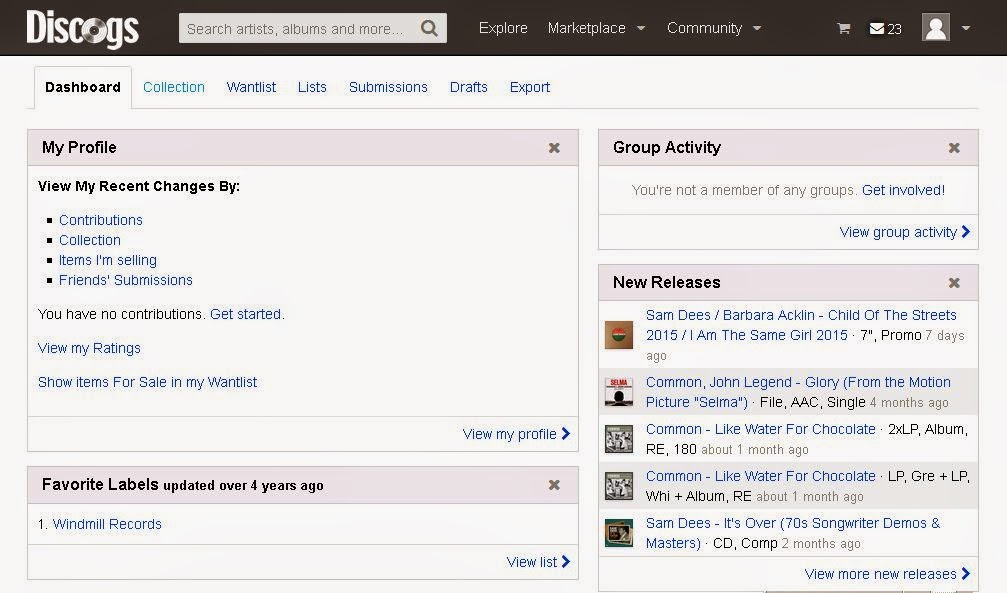Go to the Explore menu item
Viewport: 1007px width, 593px height.
coord(503,28)
